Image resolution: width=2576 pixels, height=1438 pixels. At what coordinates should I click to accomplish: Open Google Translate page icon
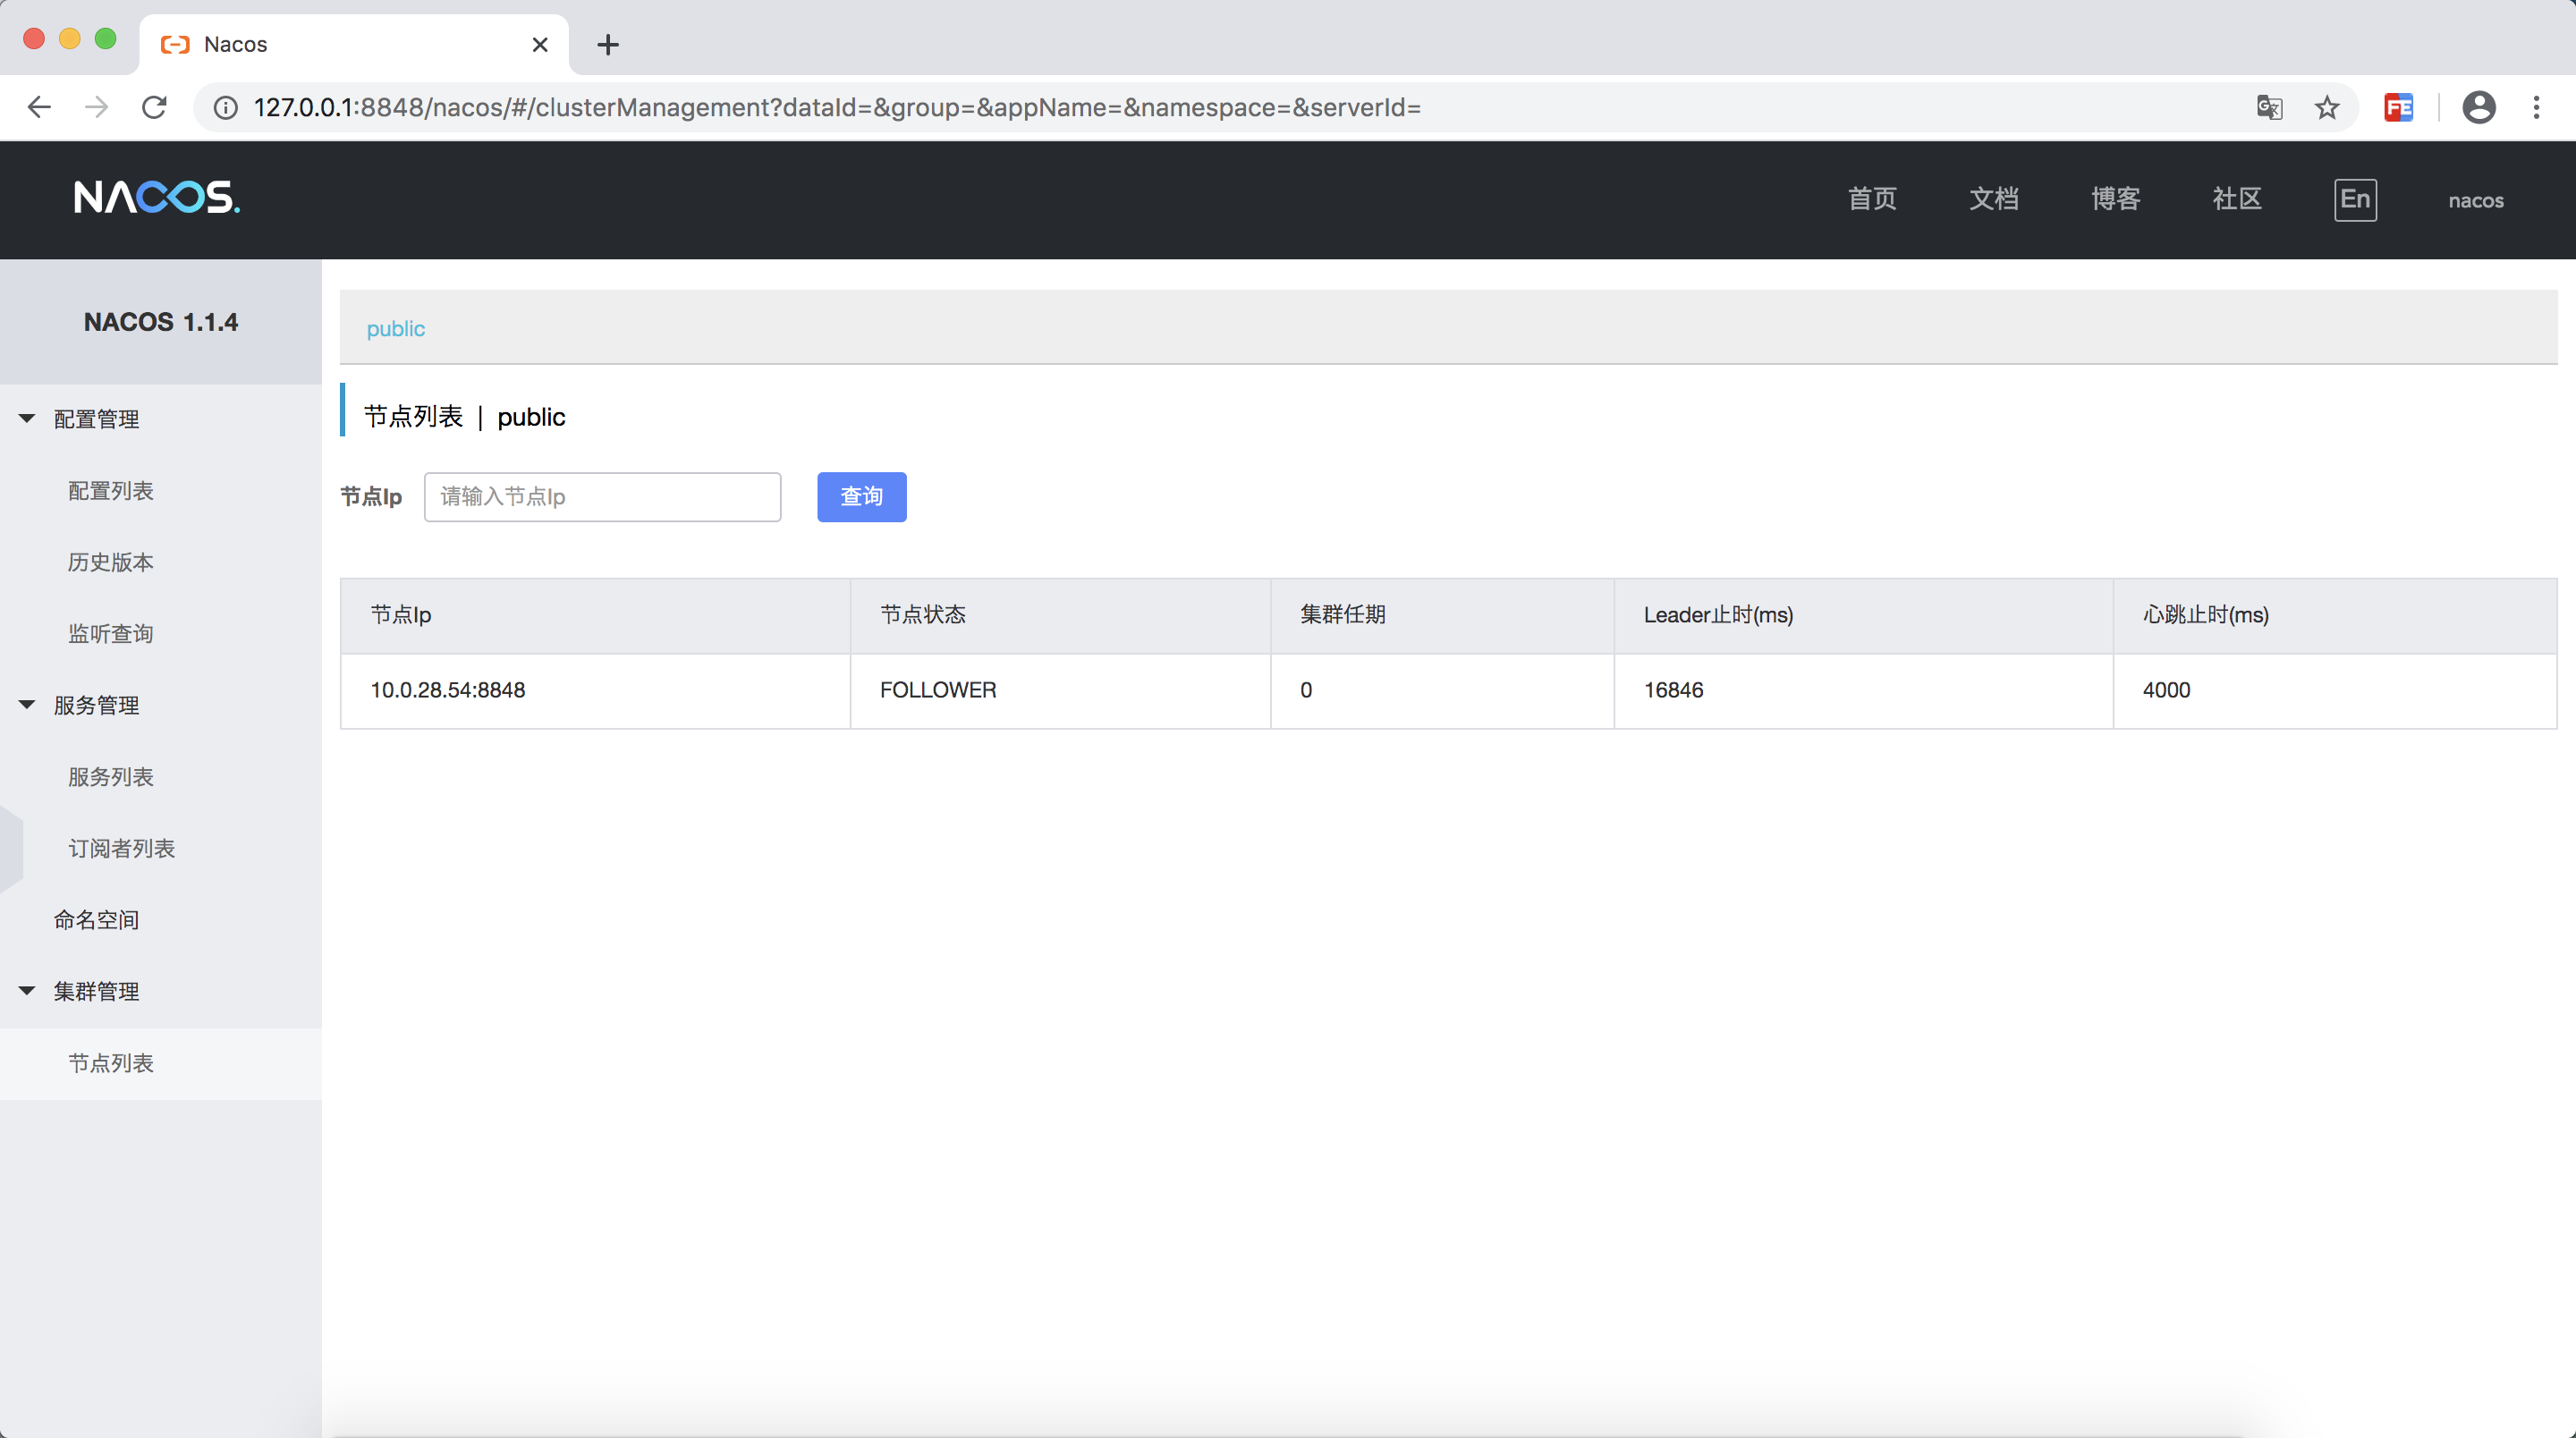tap(2269, 107)
